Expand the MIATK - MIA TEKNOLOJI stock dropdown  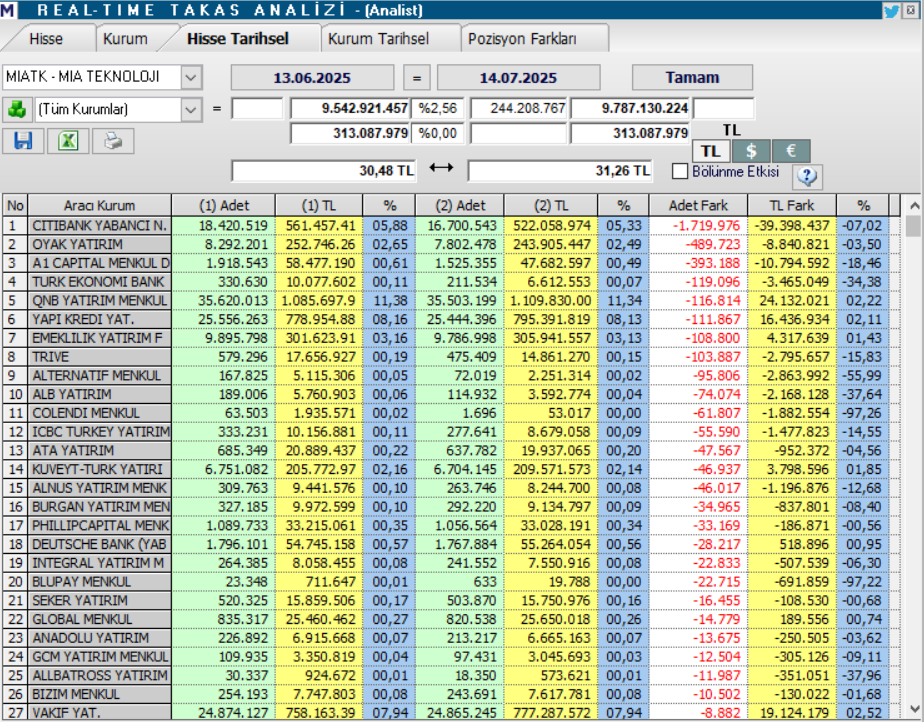[x=191, y=77]
